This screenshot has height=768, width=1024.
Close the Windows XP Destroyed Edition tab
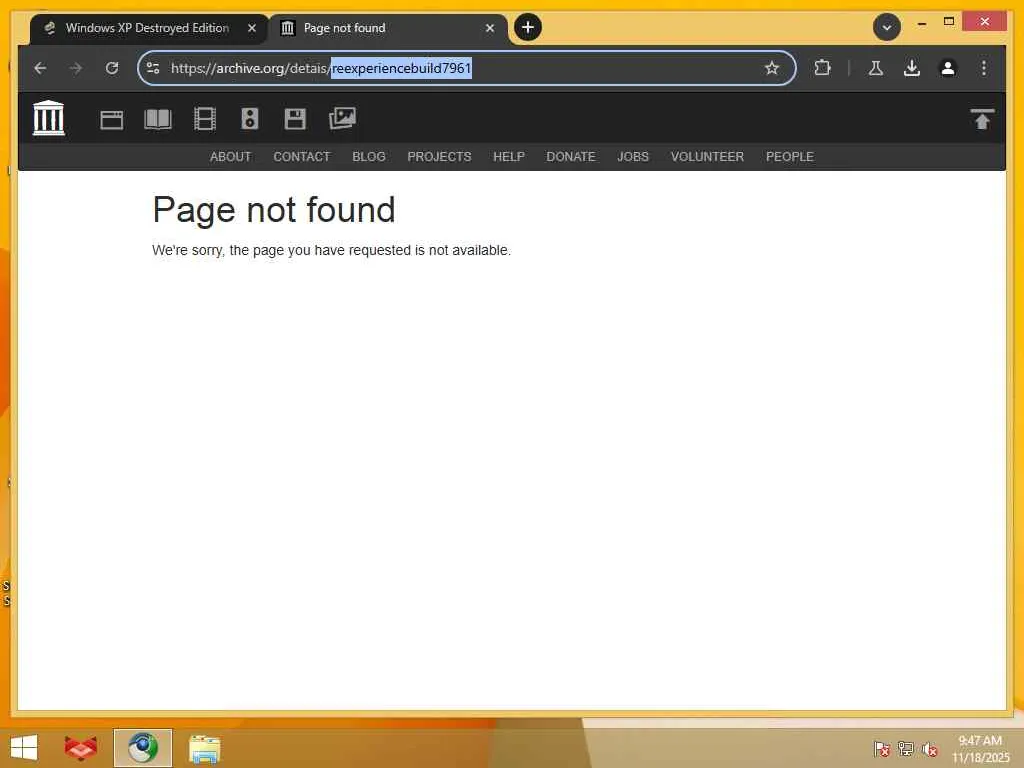252,28
